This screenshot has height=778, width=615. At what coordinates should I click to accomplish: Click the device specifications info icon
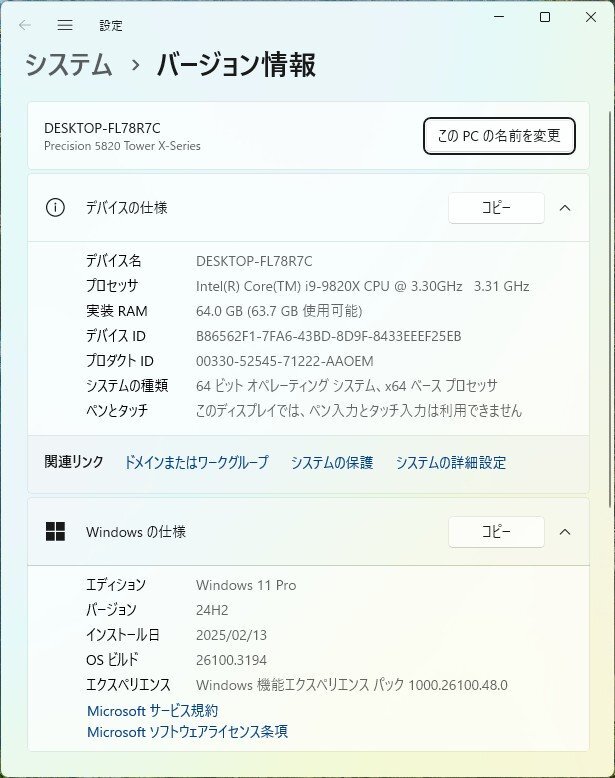coord(55,207)
